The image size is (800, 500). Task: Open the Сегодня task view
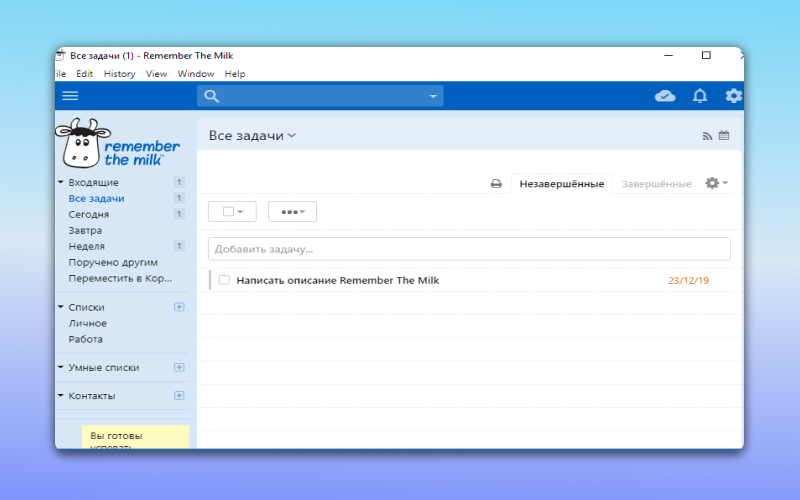point(89,214)
